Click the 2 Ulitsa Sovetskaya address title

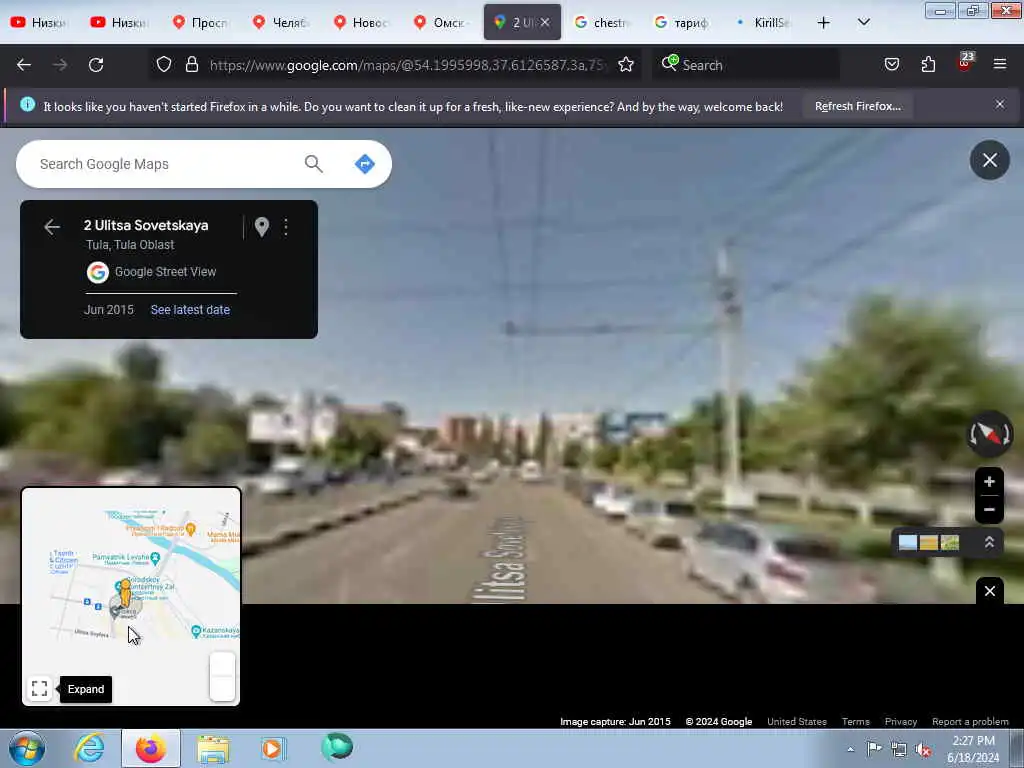tap(146, 225)
